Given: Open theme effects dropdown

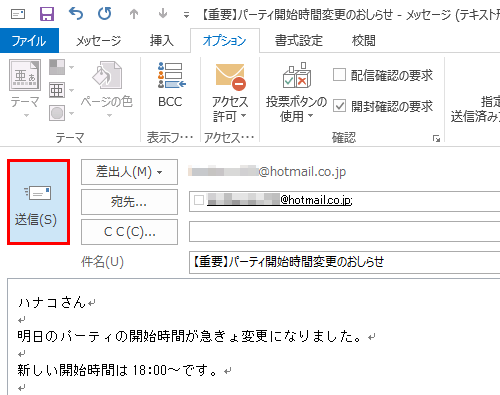Looking at the screenshot, I should click(x=61, y=113).
